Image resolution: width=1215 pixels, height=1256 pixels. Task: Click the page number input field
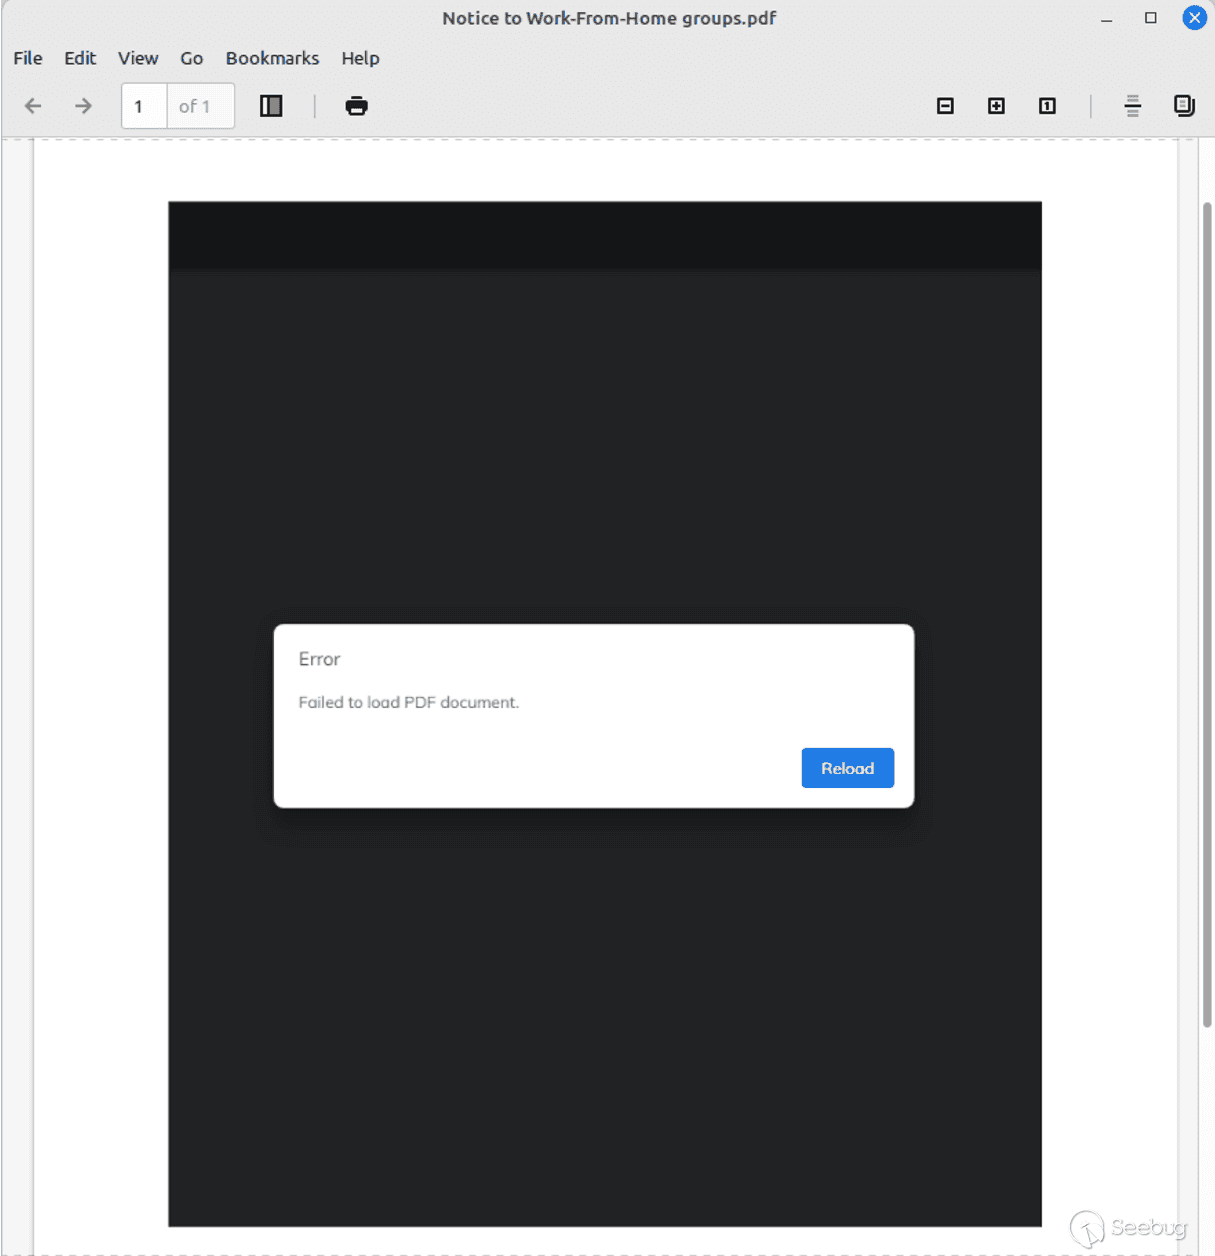[142, 105]
